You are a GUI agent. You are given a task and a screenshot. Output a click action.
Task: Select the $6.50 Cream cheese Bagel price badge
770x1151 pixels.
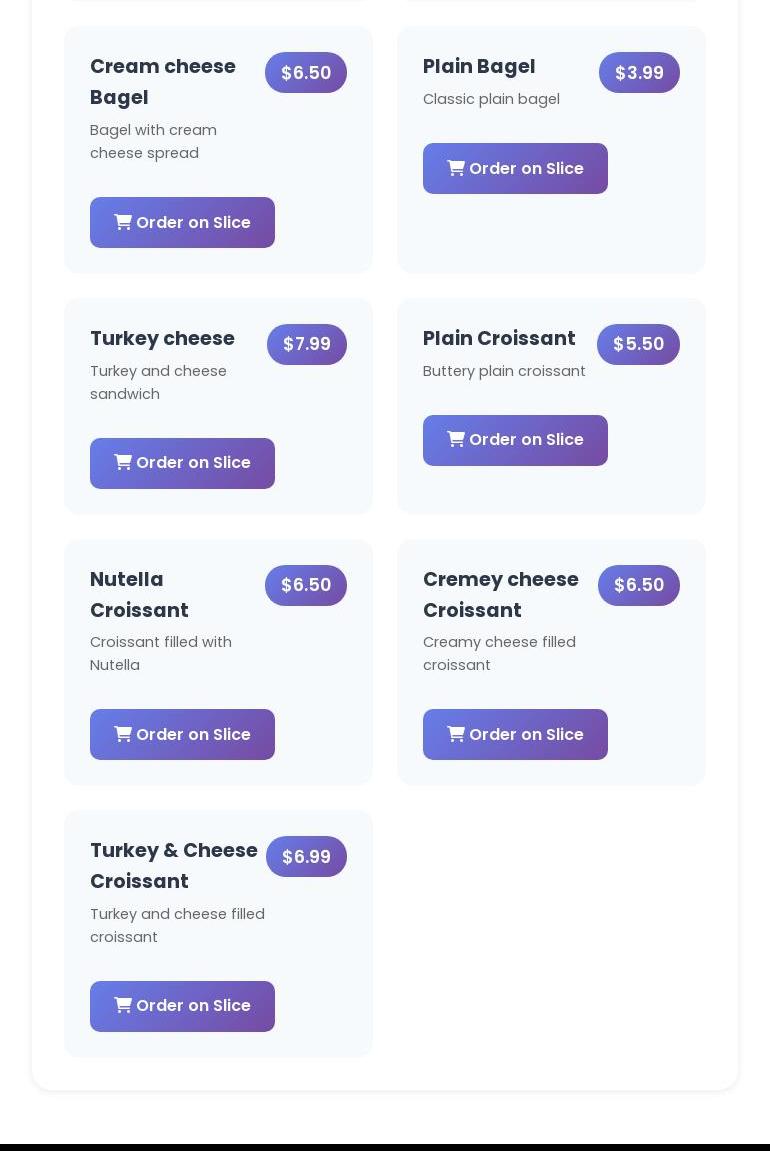(x=306, y=73)
